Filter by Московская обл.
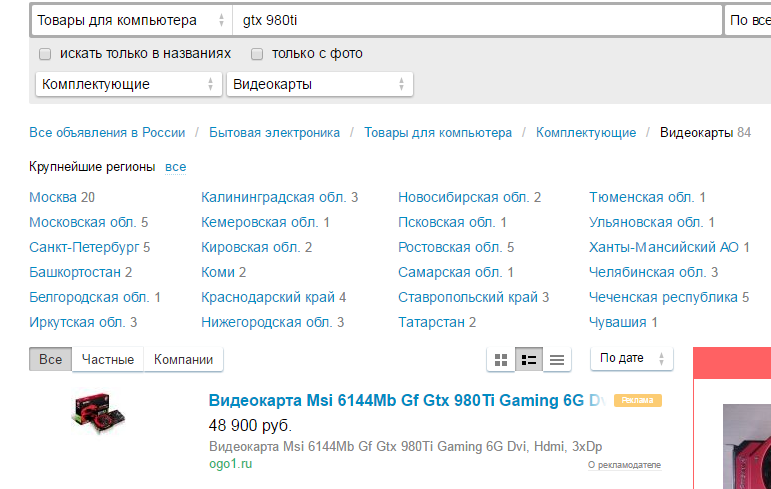 point(82,222)
